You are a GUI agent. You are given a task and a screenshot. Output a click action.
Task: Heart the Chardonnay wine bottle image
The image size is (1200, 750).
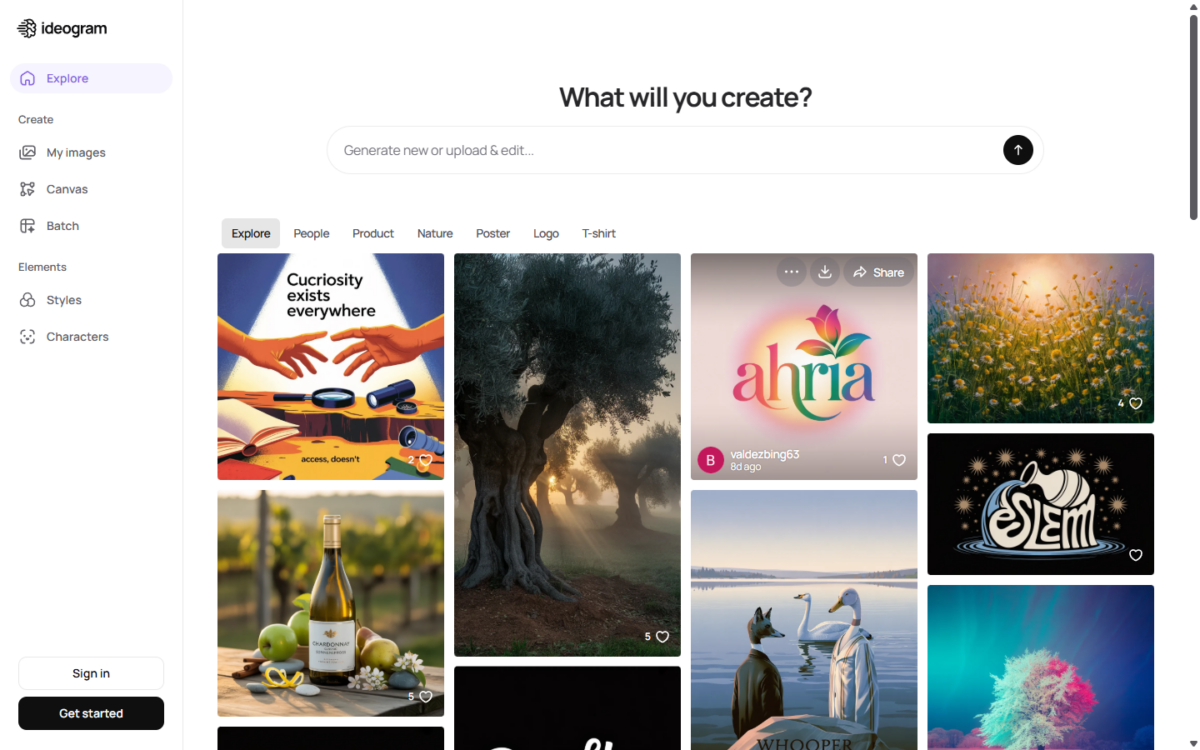(425, 696)
